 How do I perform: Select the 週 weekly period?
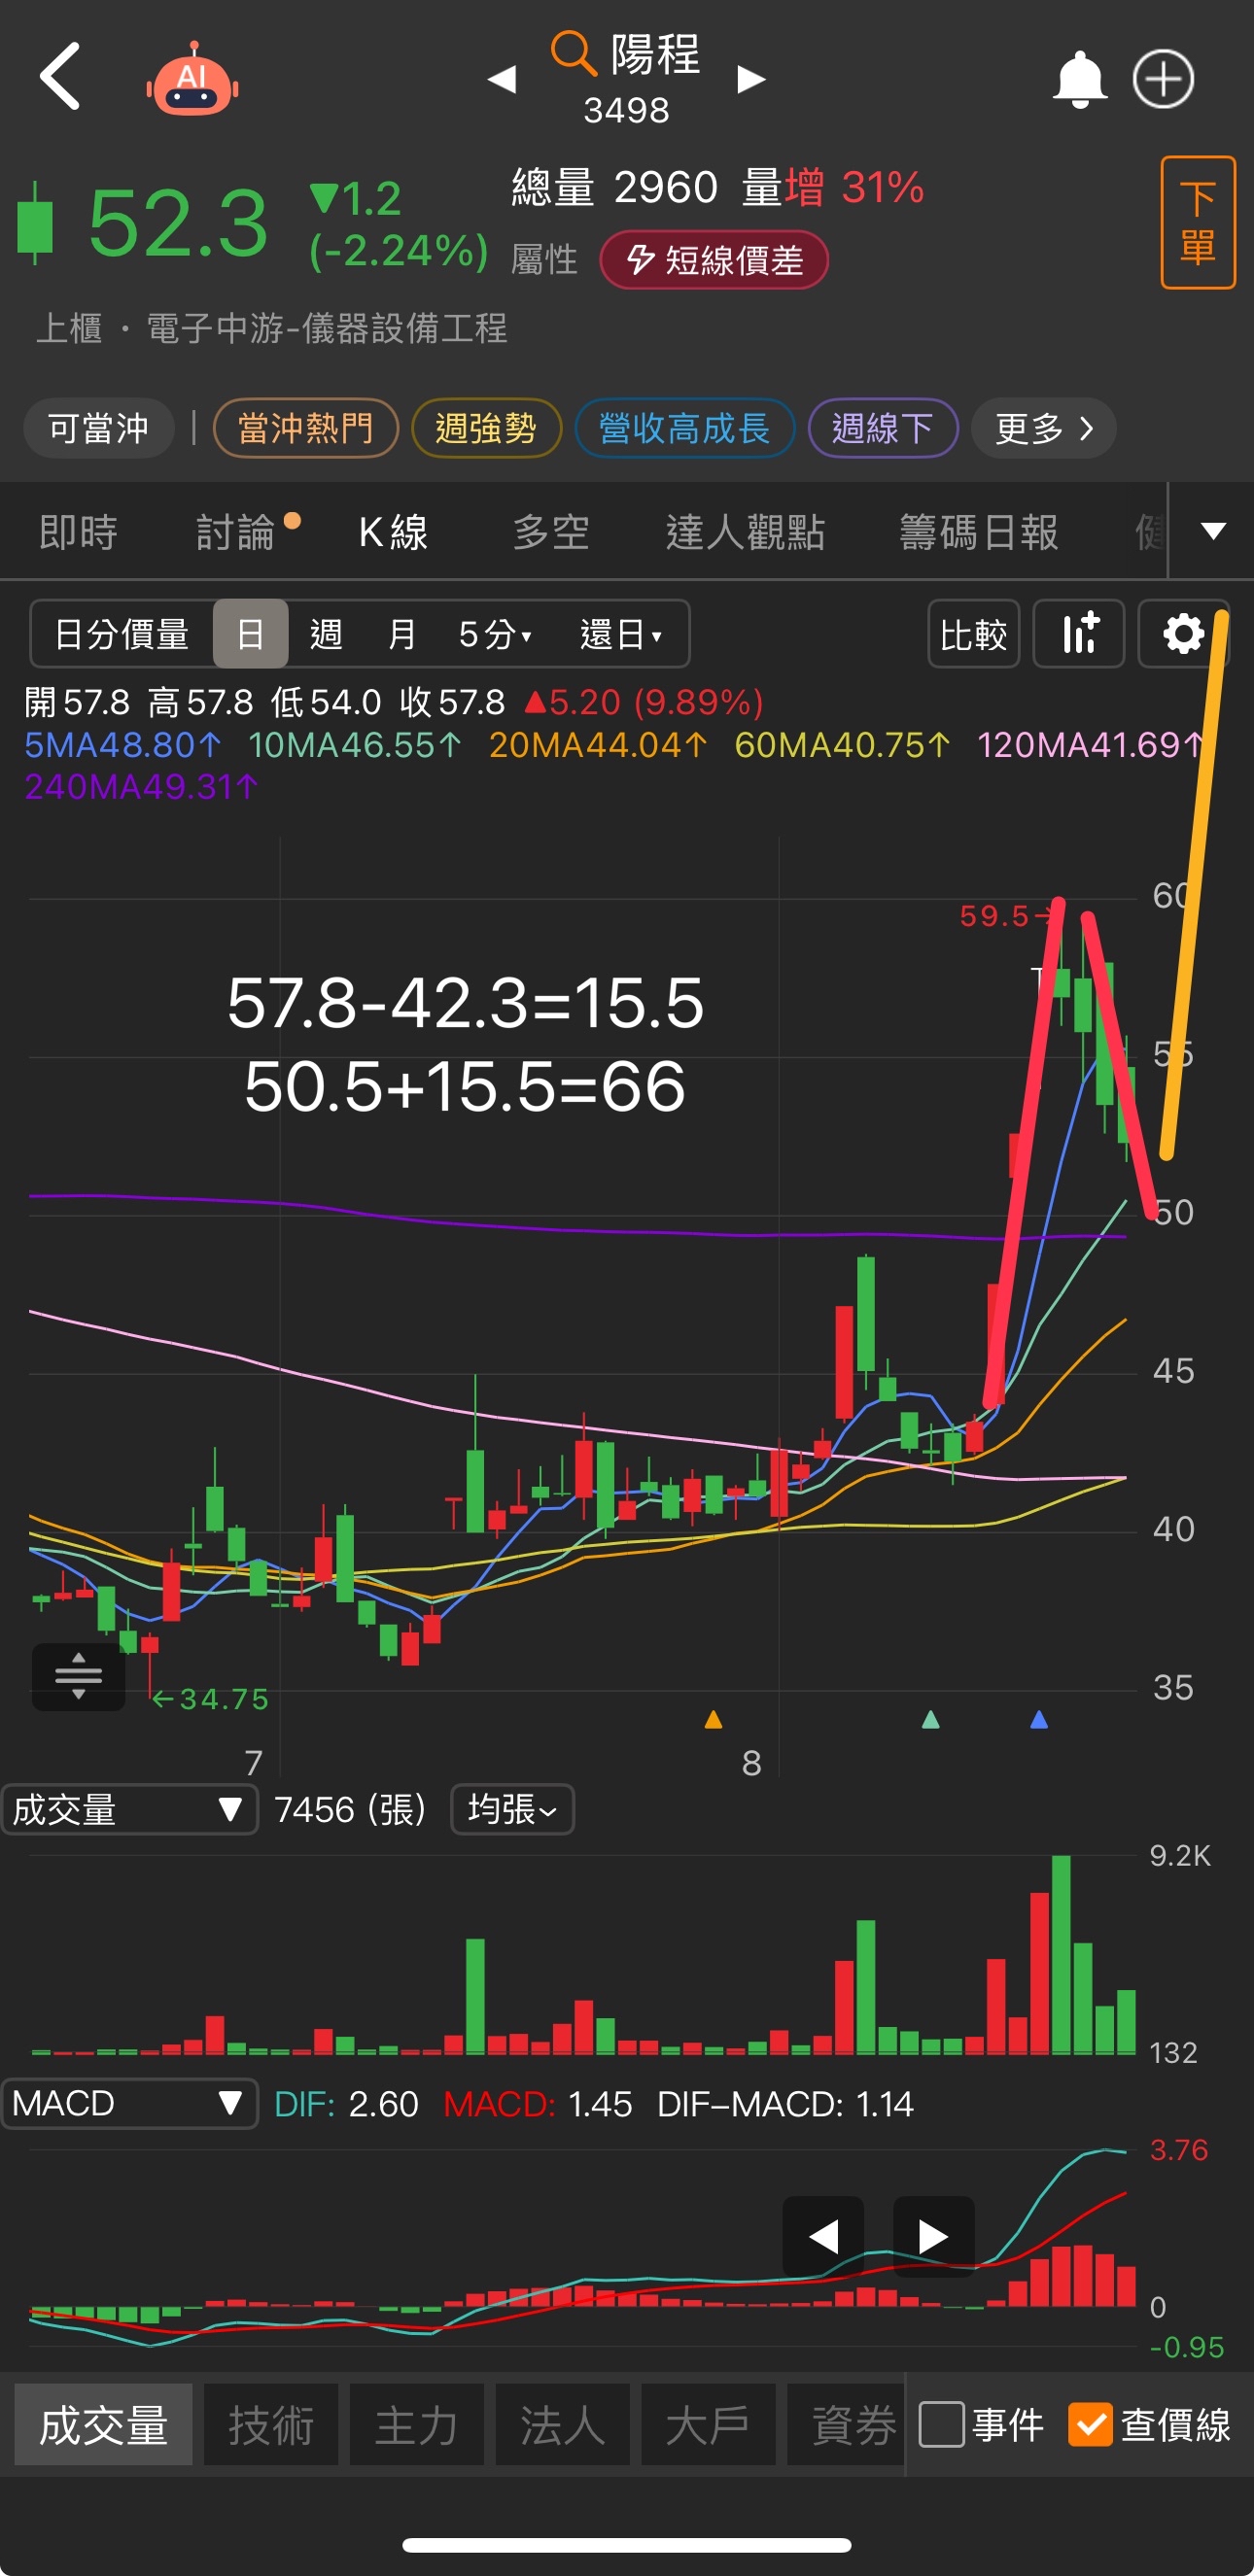pos(326,634)
